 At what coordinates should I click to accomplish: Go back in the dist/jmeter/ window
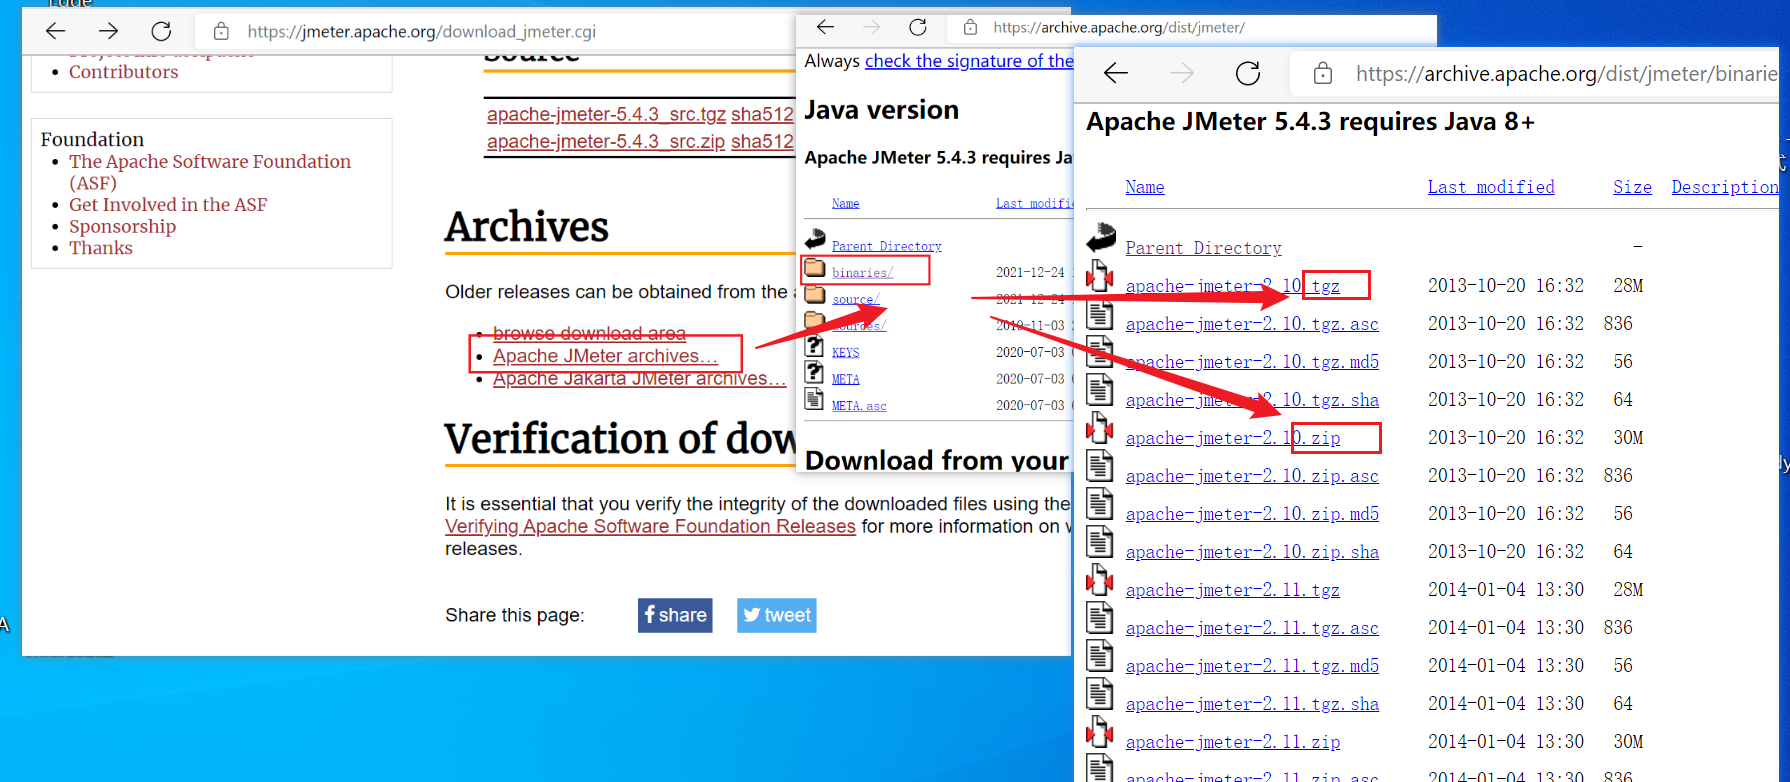825,27
